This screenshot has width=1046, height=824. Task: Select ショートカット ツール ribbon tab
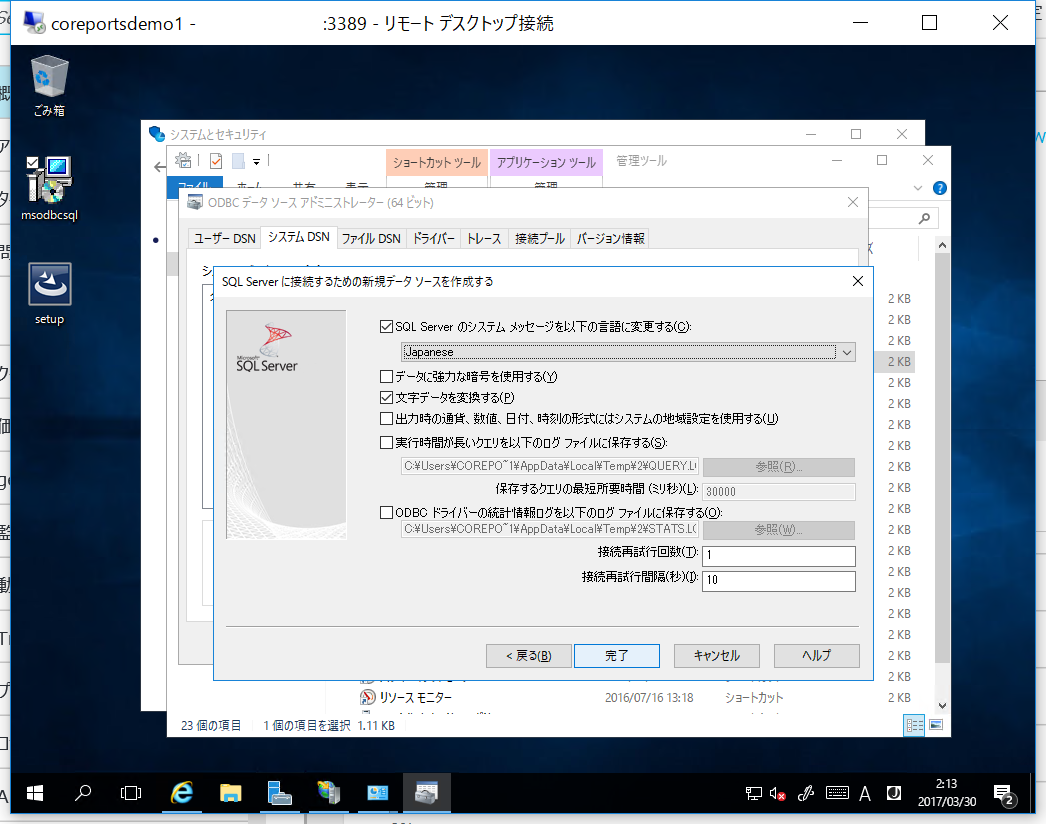point(437,162)
